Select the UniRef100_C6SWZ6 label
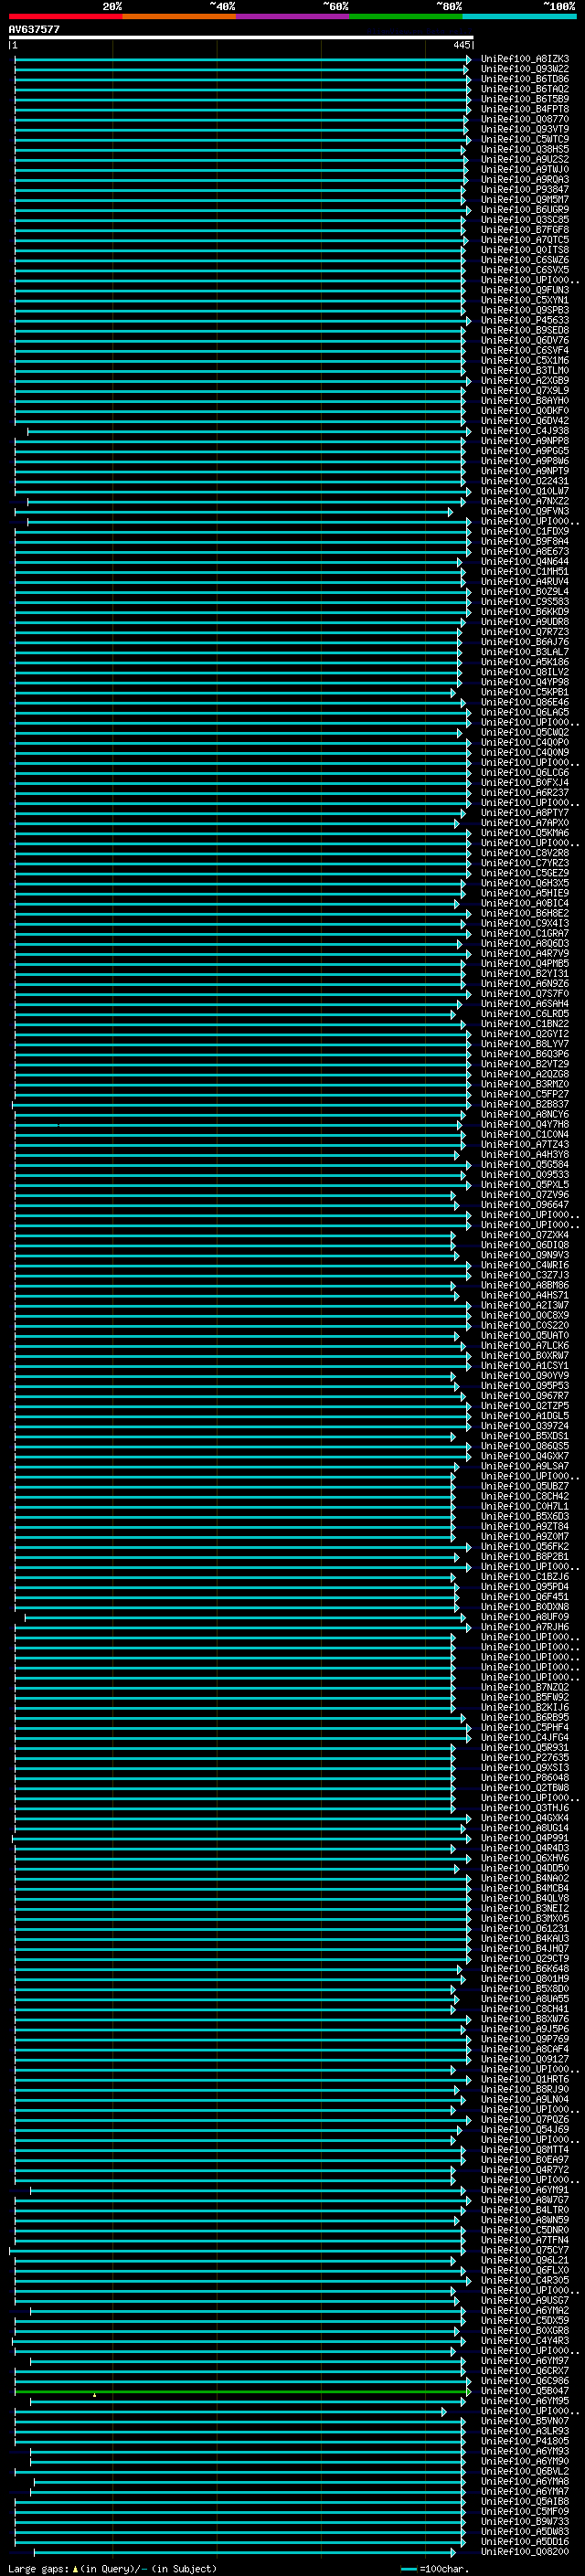The width and height of the screenshot is (585, 2576). [525, 260]
